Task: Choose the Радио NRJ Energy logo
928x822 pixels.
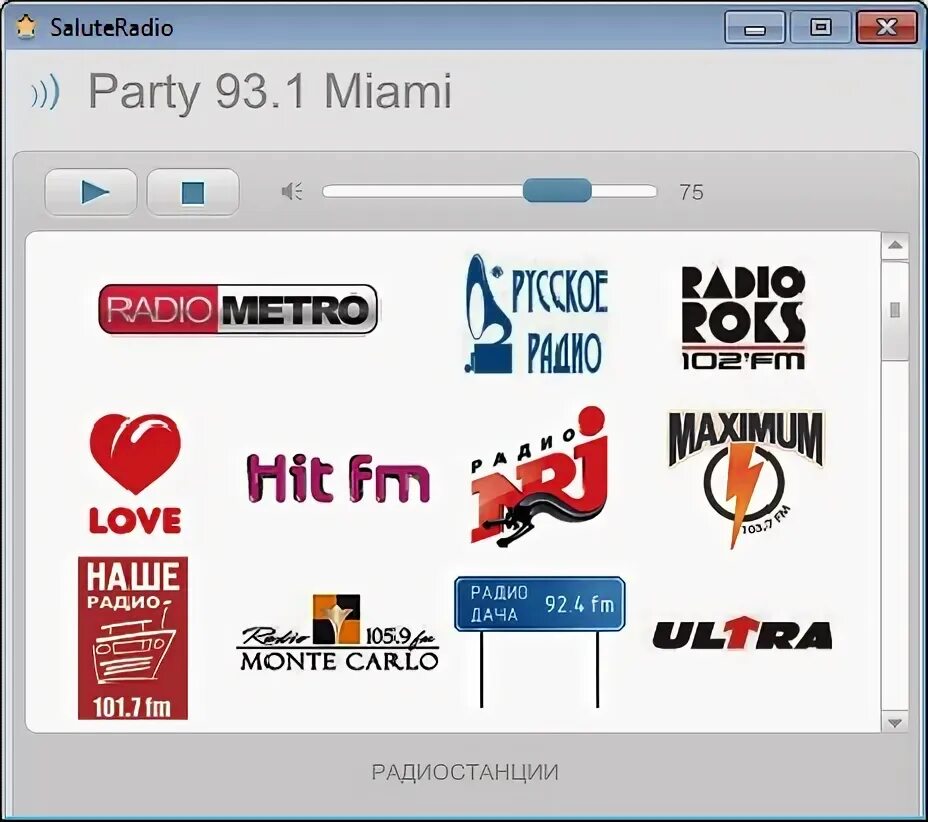Action: pyautogui.click(x=539, y=476)
